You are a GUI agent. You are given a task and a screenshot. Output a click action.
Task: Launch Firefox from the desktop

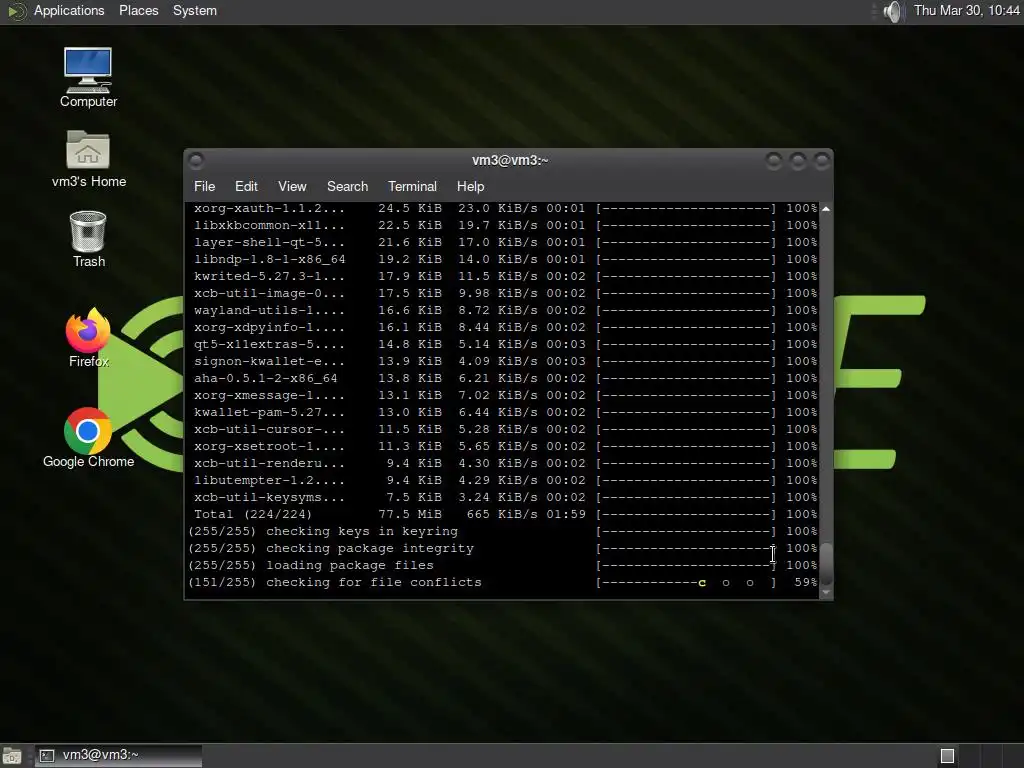point(88,338)
